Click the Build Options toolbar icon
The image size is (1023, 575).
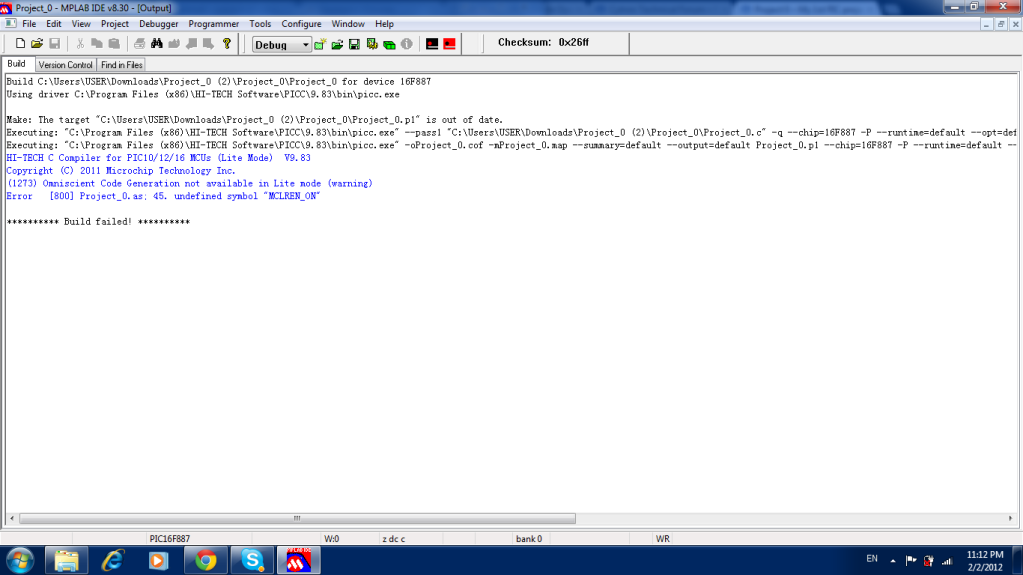click(372, 44)
